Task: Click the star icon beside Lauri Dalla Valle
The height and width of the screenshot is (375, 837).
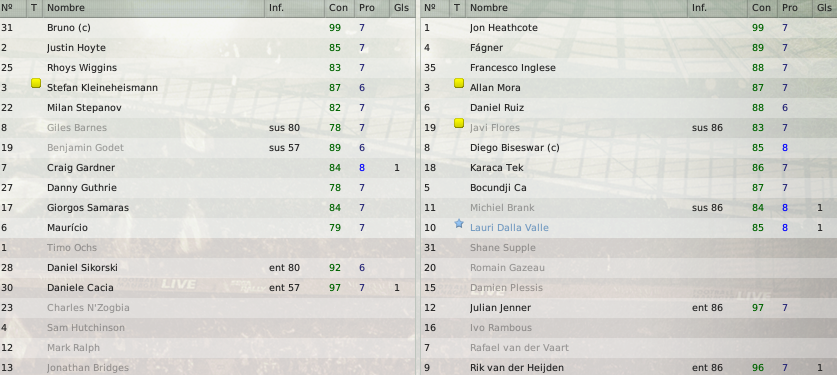Action: 459,224
